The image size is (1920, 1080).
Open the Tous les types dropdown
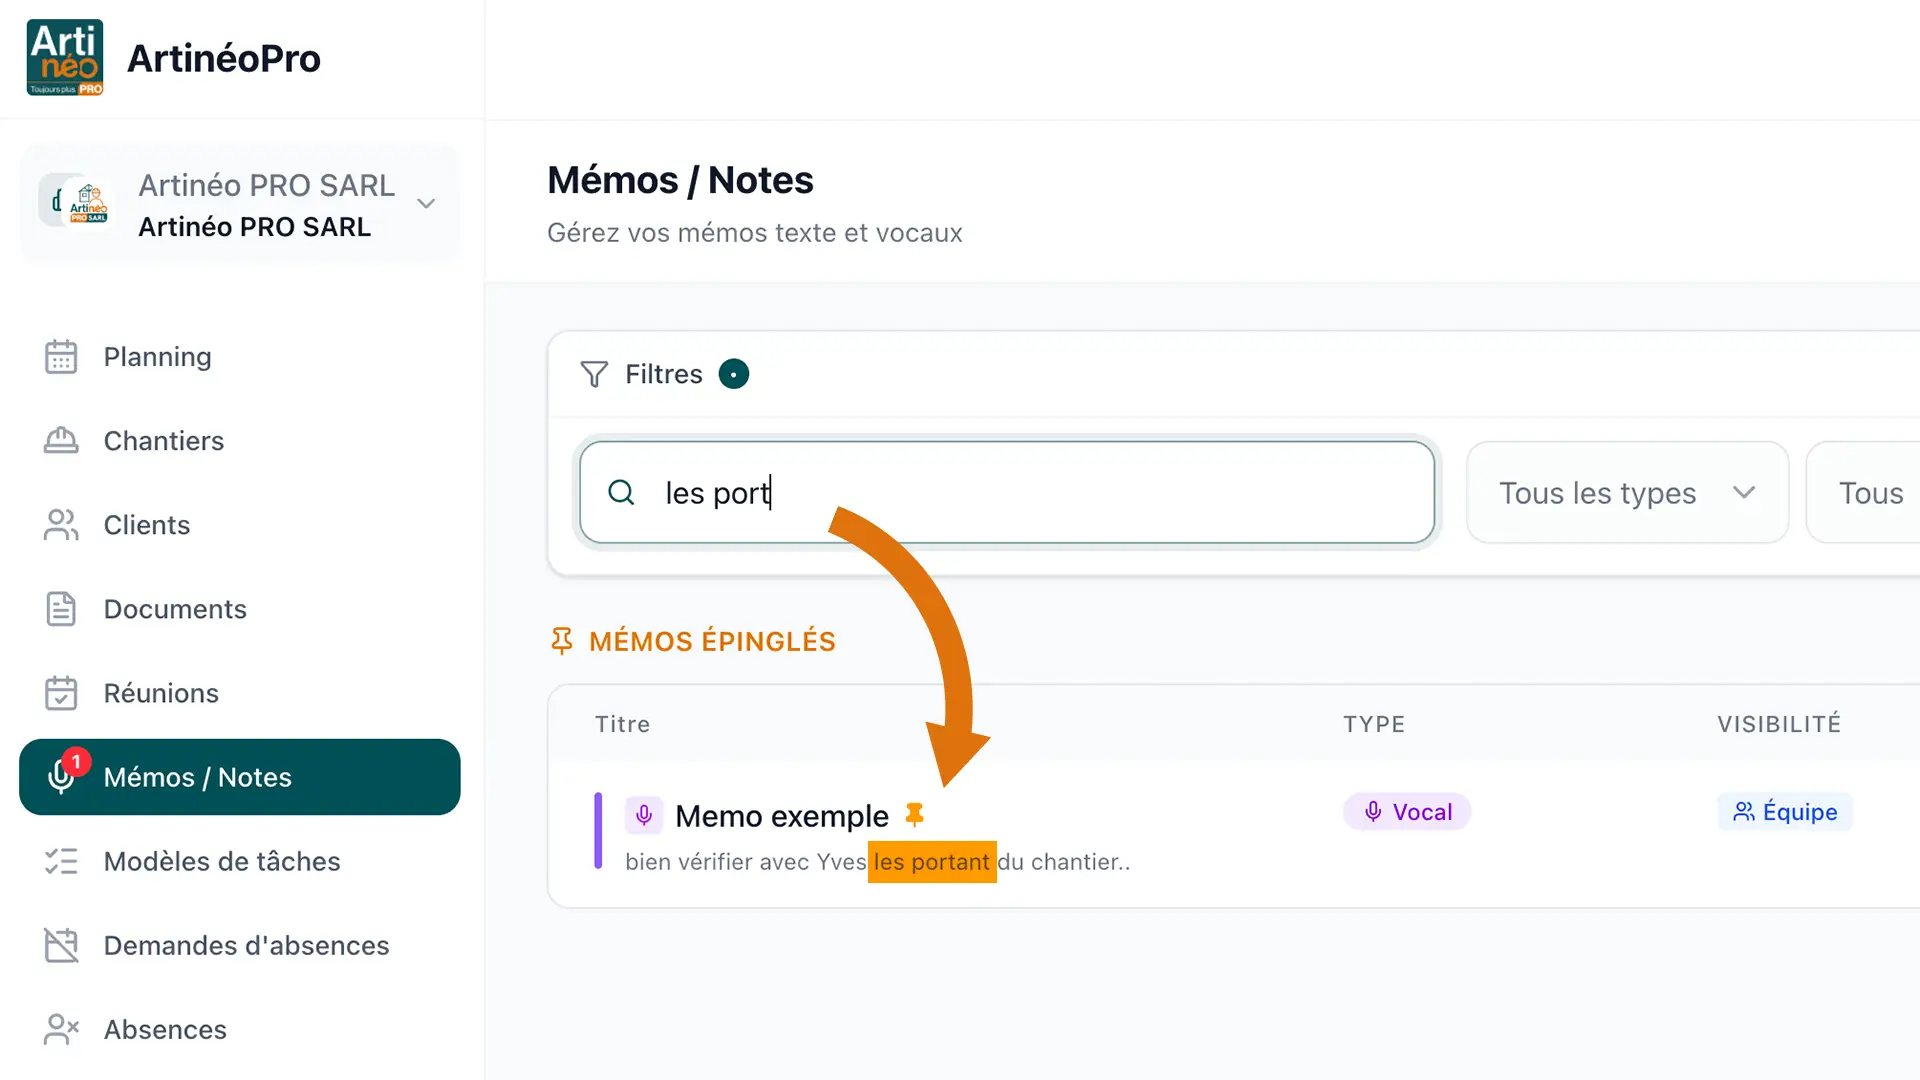coord(1627,493)
